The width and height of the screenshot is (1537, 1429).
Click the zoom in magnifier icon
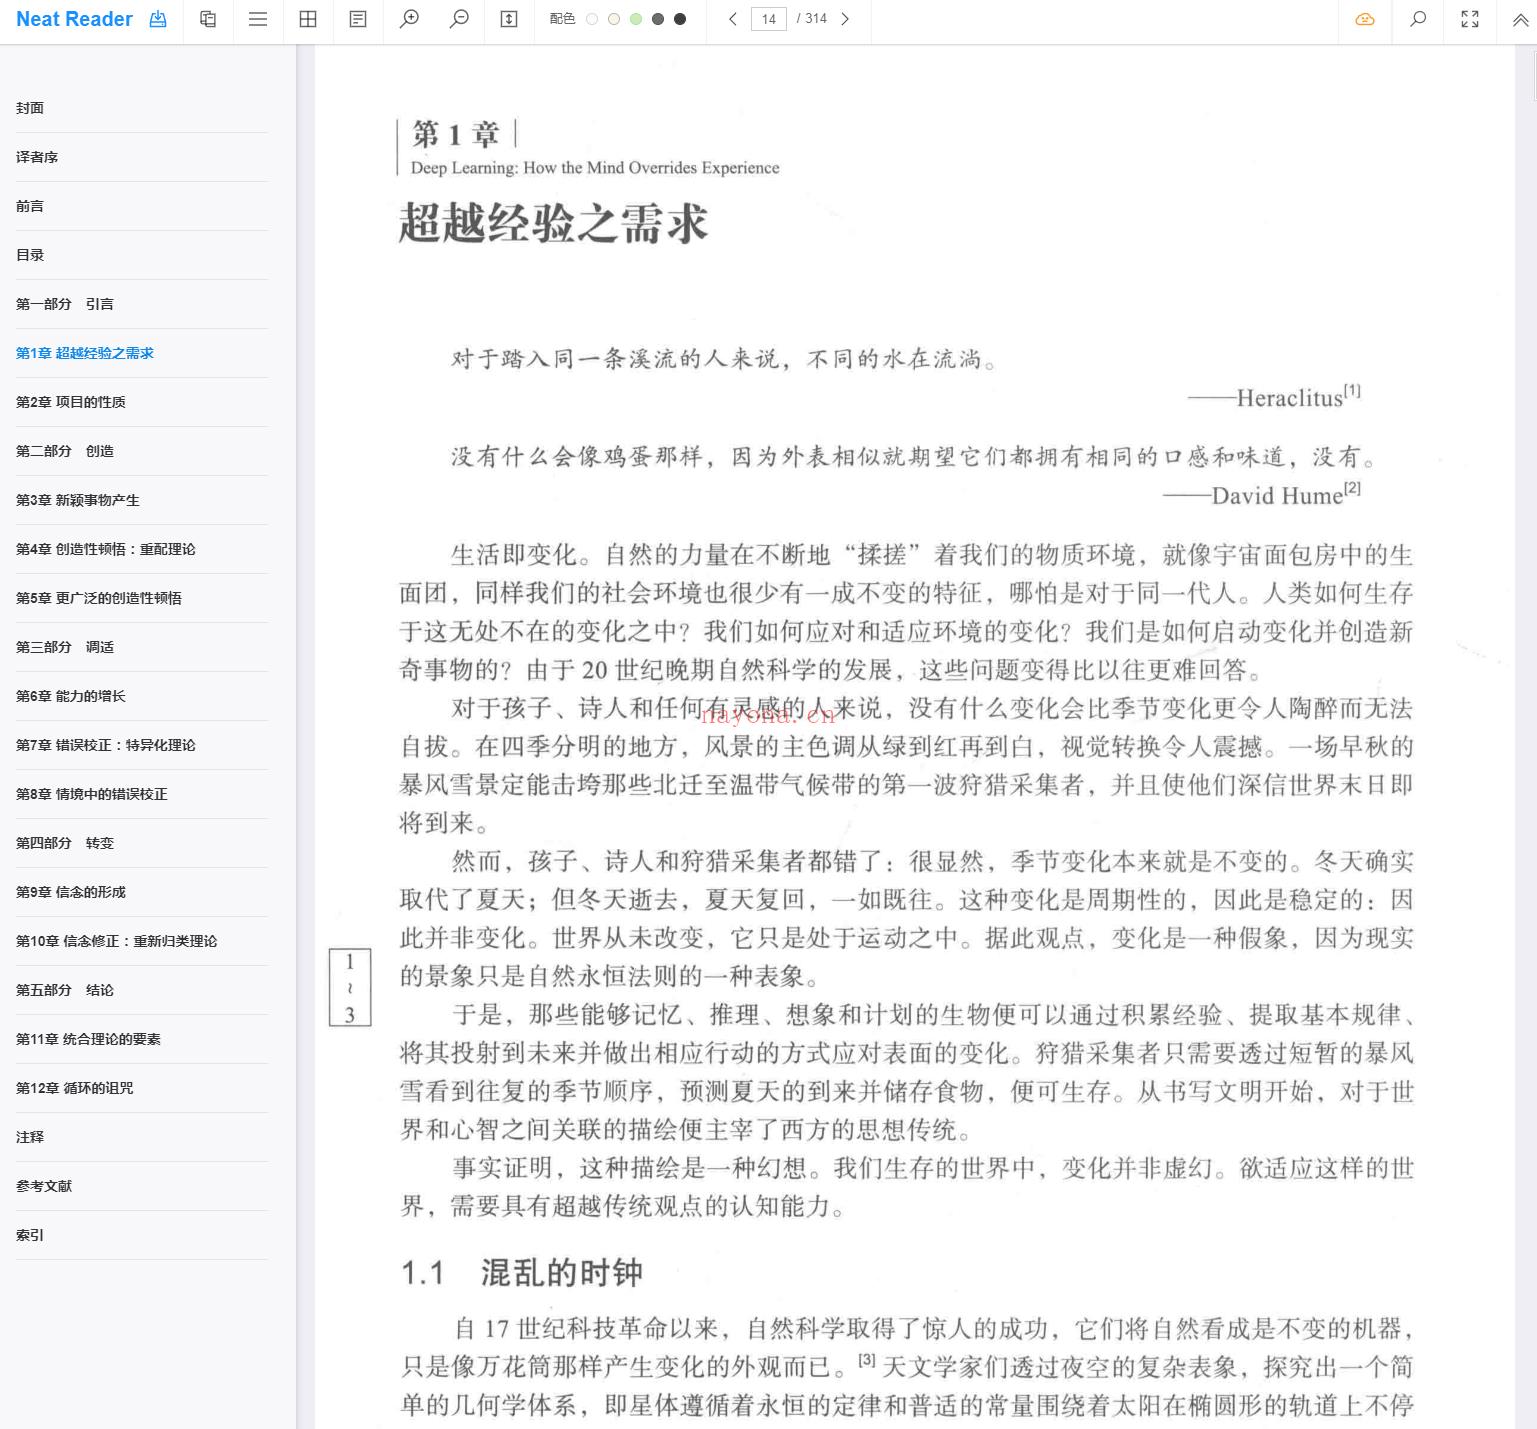pyautogui.click(x=409, y=19)
